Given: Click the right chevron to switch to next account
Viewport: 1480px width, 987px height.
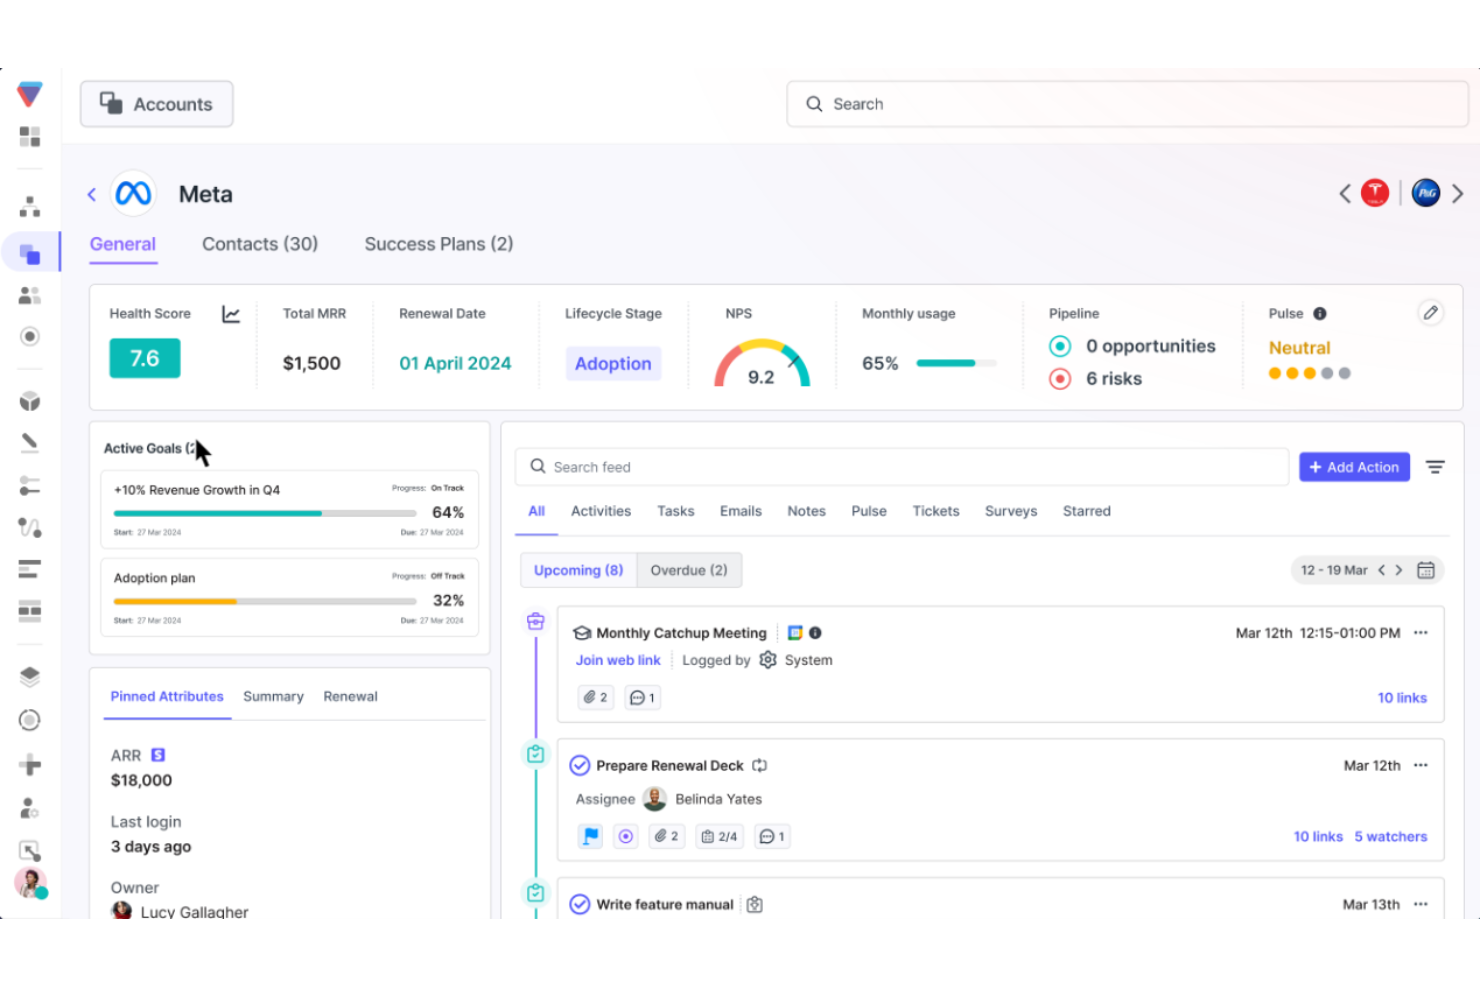Looking at the screenshot, I should tap(1458, 193).
